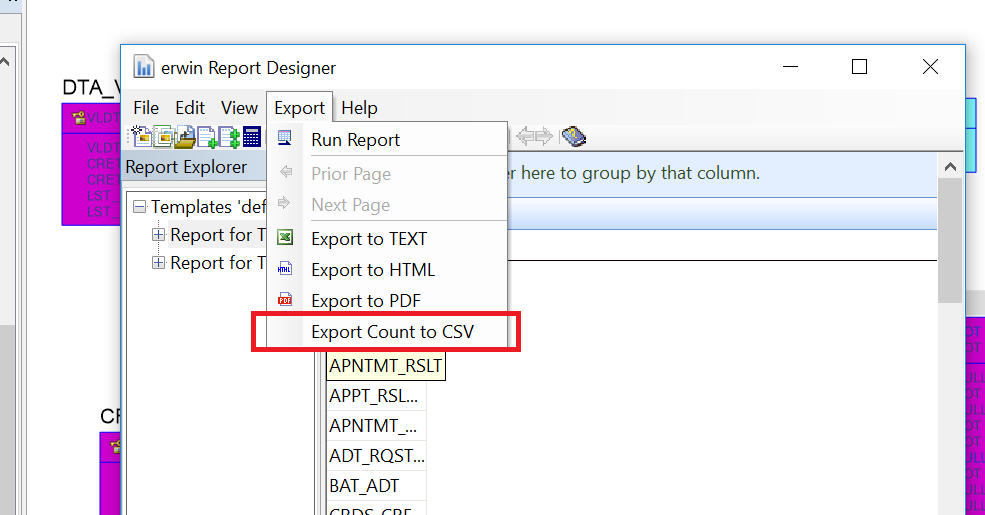
Task: Select Export to TEXT
Action: coord(387,239)
